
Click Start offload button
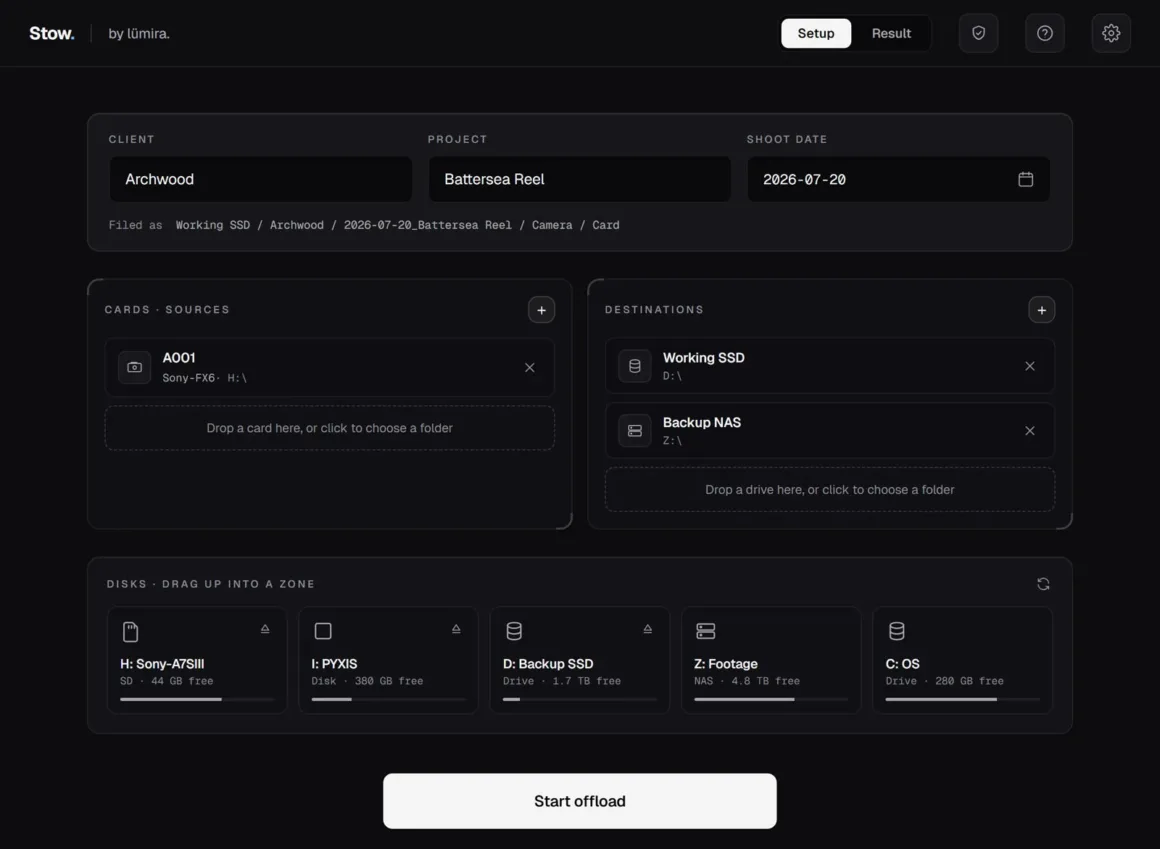click(x=580, y=801)
